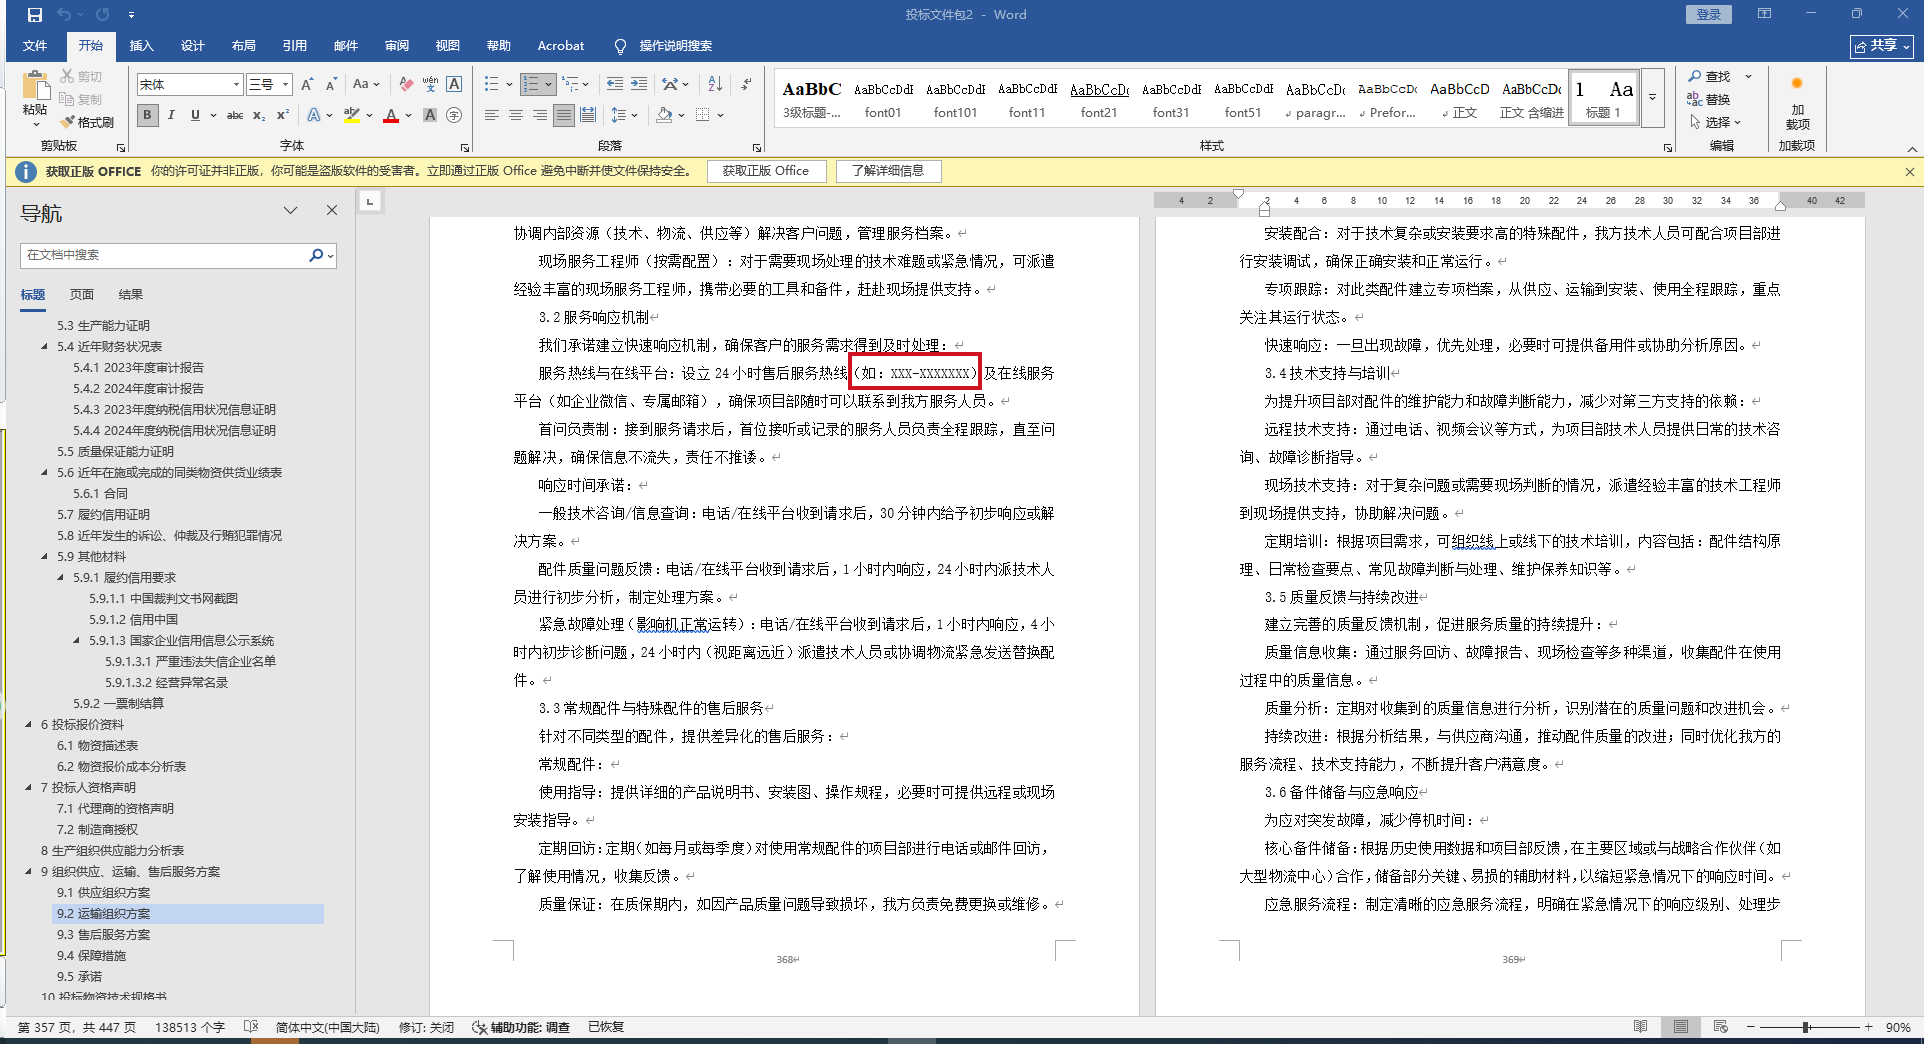Open the navigation pane options chevron
This screenshot has width=1924, height=1044.
290,210
